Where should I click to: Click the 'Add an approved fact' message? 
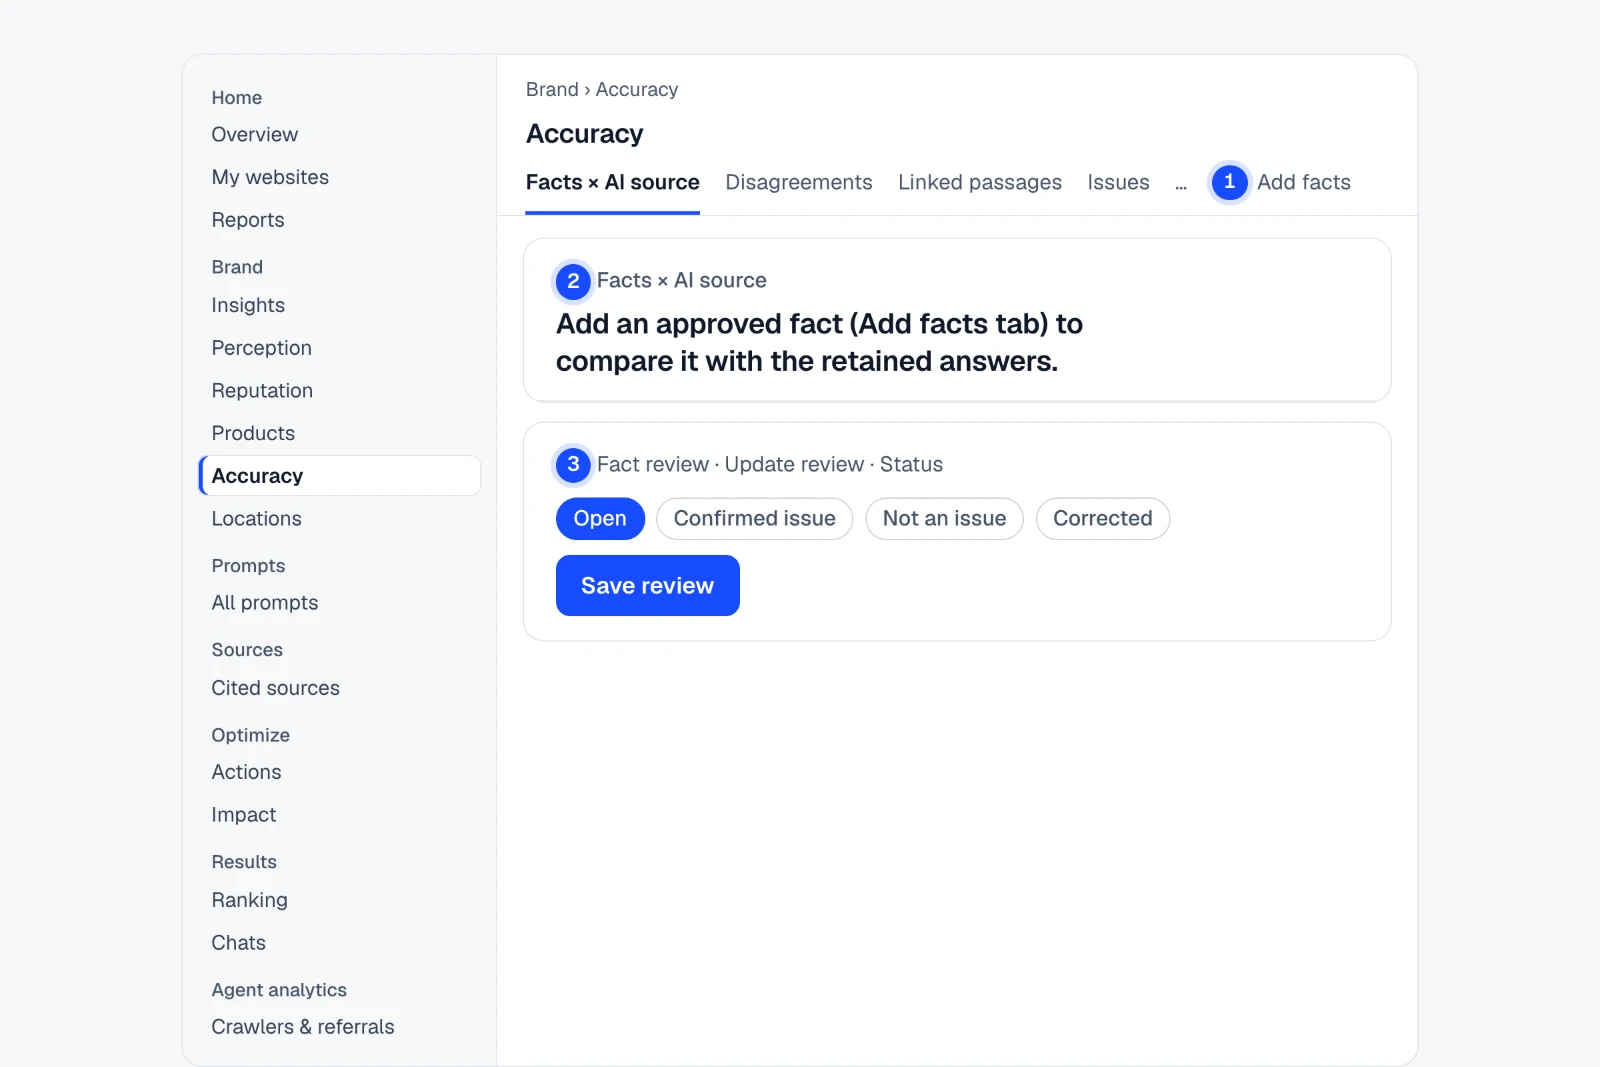(819, 343)
